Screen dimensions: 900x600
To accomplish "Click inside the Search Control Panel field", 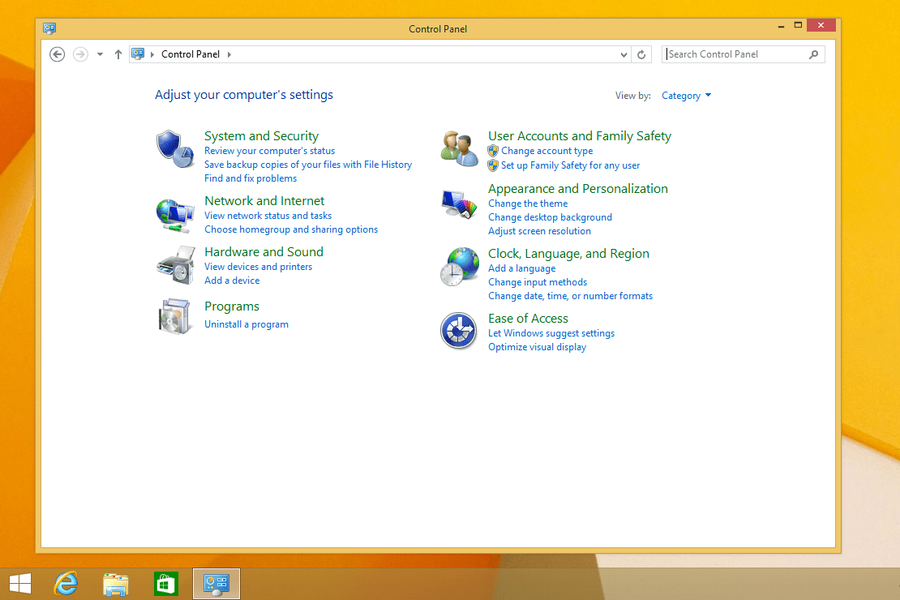I will click(x=735, y=55).
